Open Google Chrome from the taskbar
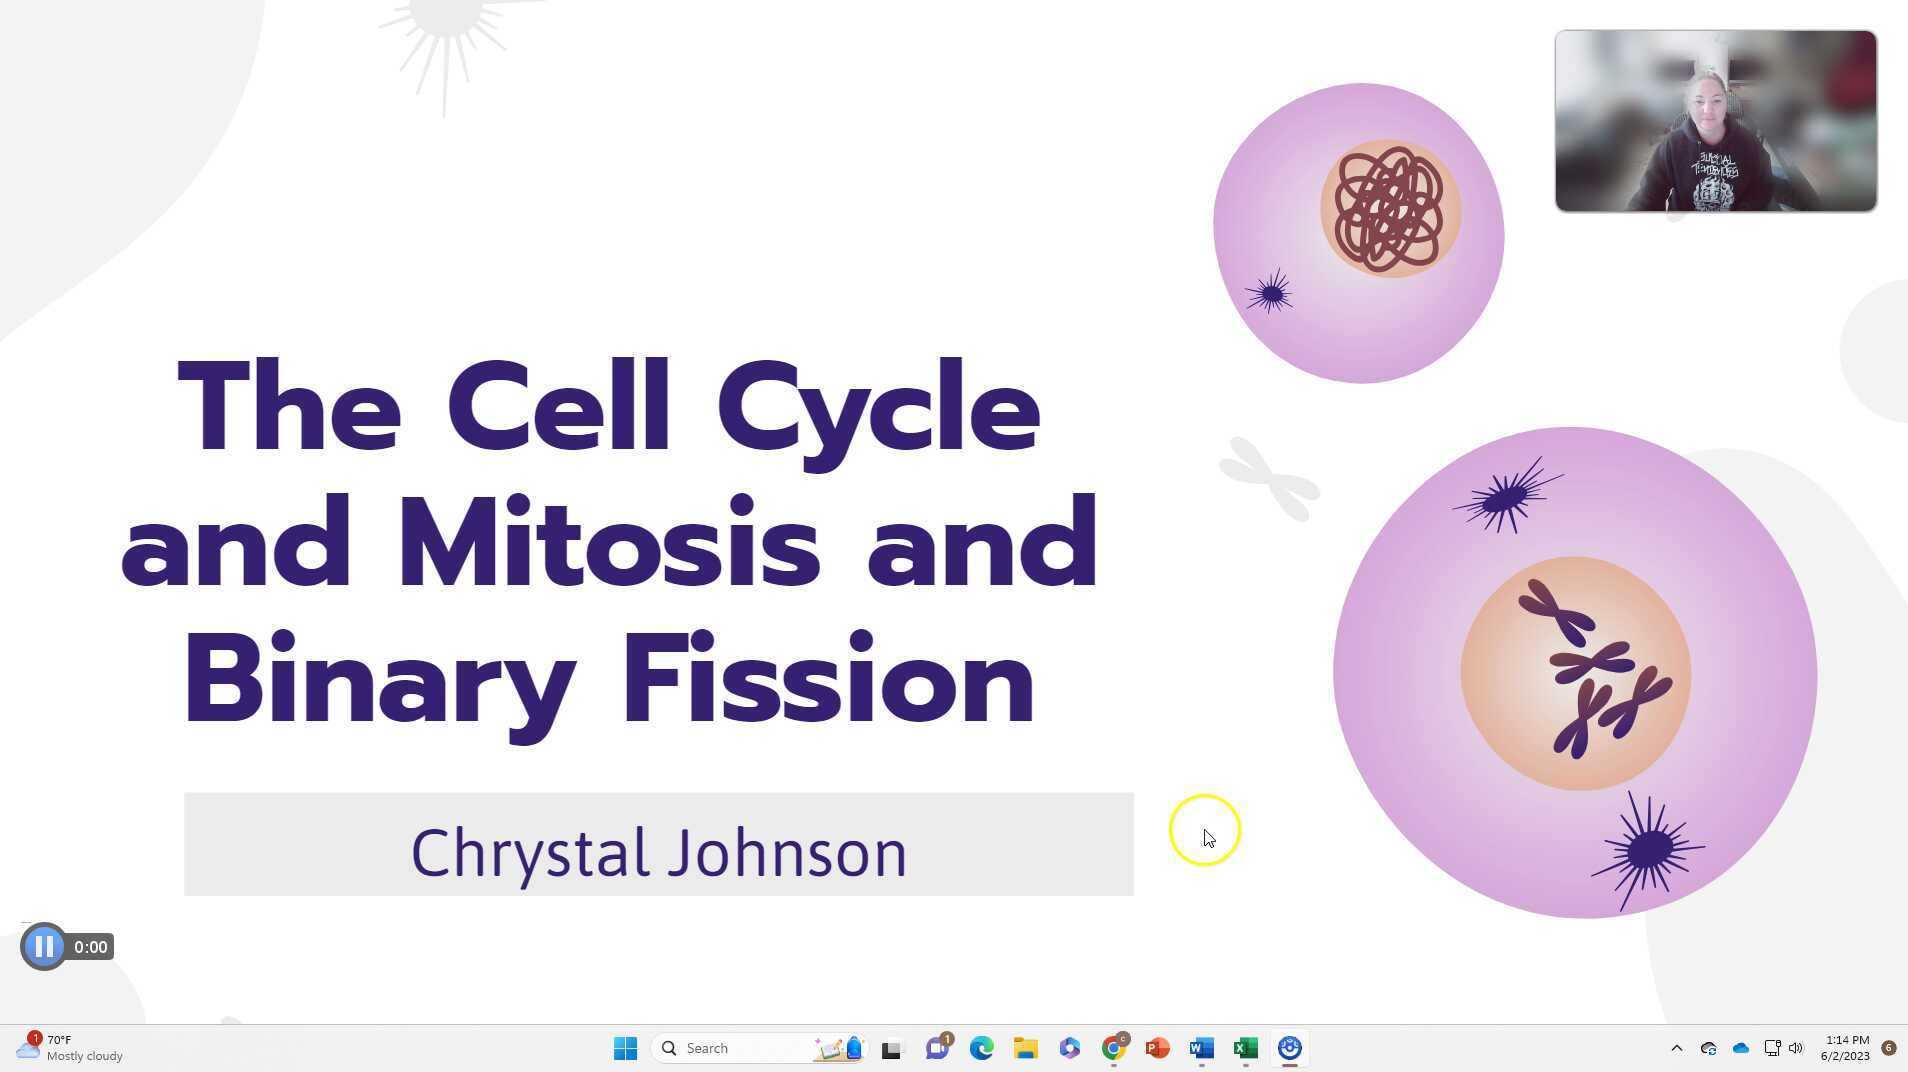The image size is (1908, 1072). (x=1114, y=1048)
